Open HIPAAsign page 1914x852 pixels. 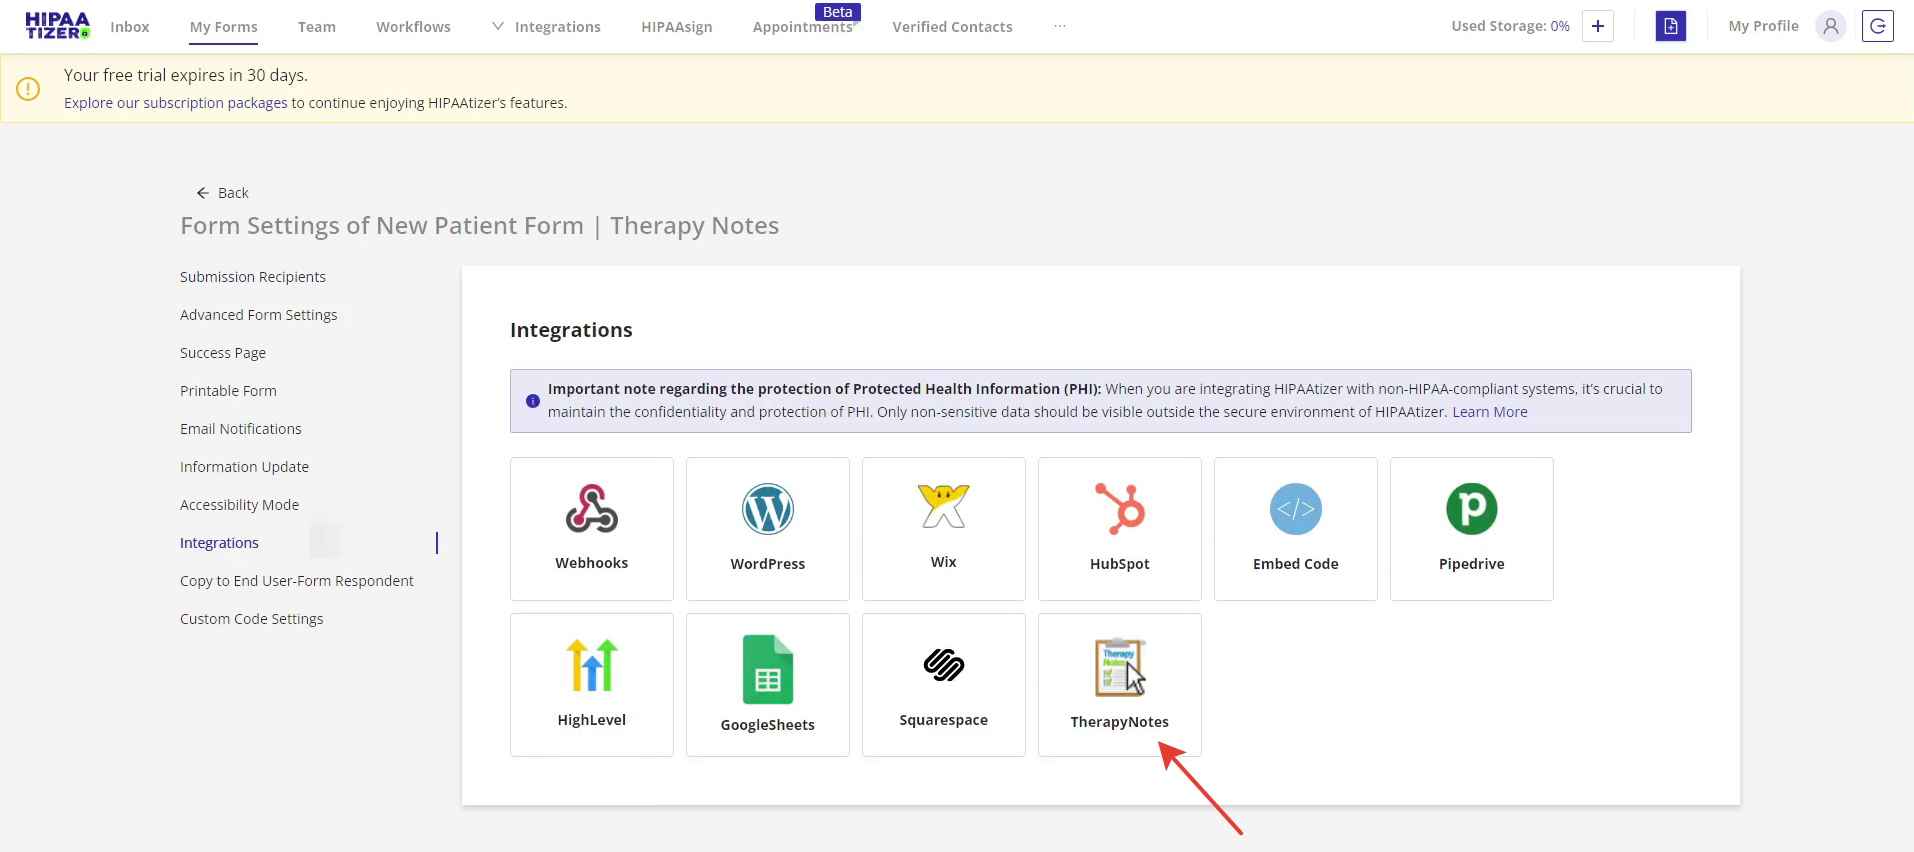coord(677,27)
